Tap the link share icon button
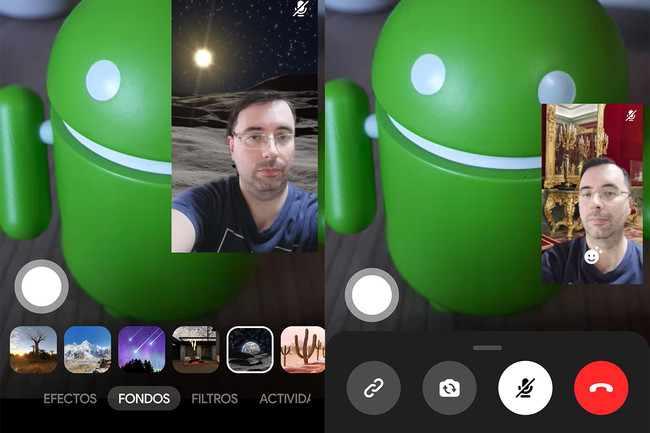 (374, 388)
